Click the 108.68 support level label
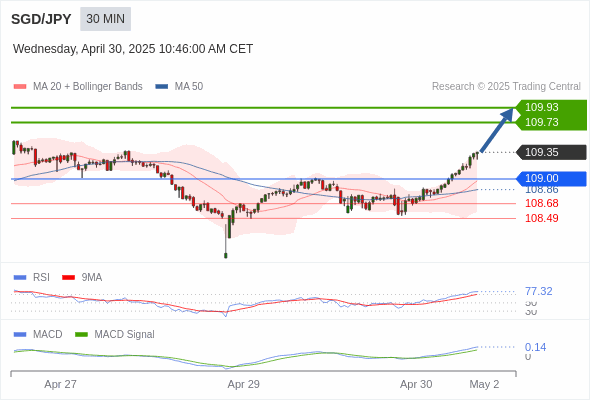 click(x=541, y=203)
